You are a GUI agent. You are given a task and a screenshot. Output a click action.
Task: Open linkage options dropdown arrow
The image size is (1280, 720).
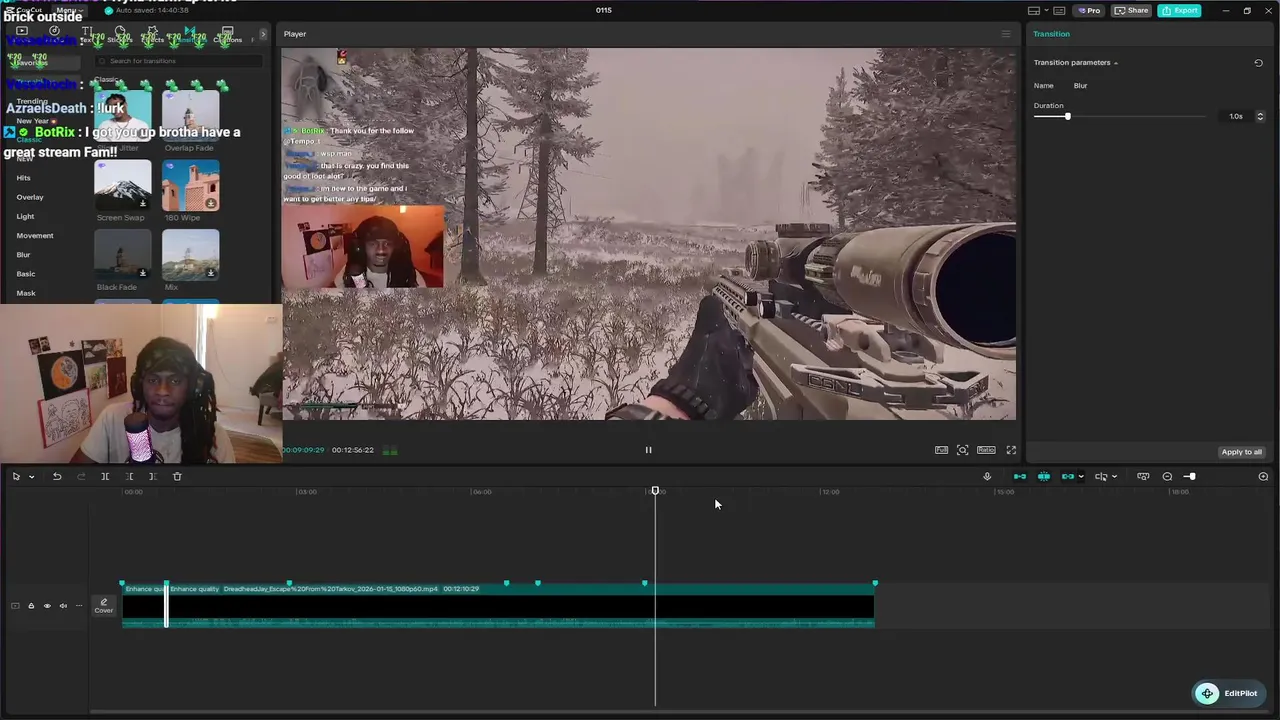[x=1081, y=477]
